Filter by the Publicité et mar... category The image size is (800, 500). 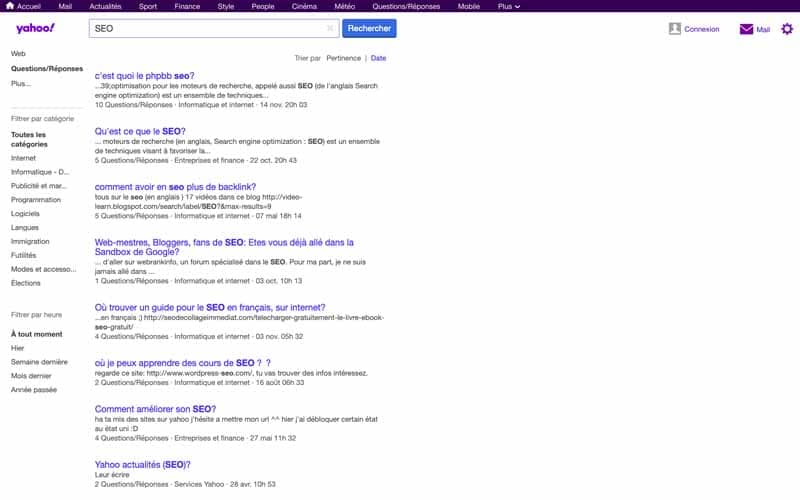[39, 186]
